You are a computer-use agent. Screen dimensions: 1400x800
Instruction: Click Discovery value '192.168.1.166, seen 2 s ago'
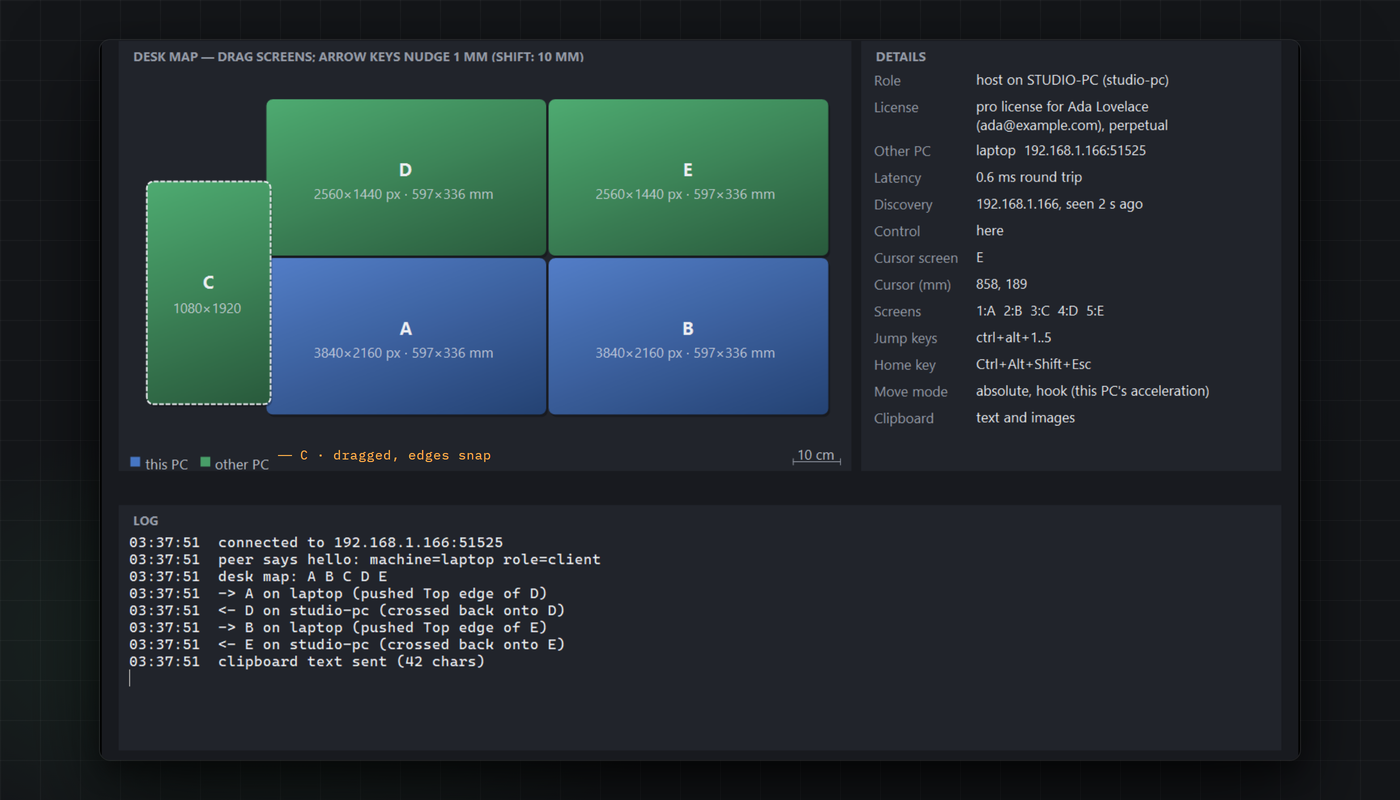pyautogui.click(x=1059, y=204)
